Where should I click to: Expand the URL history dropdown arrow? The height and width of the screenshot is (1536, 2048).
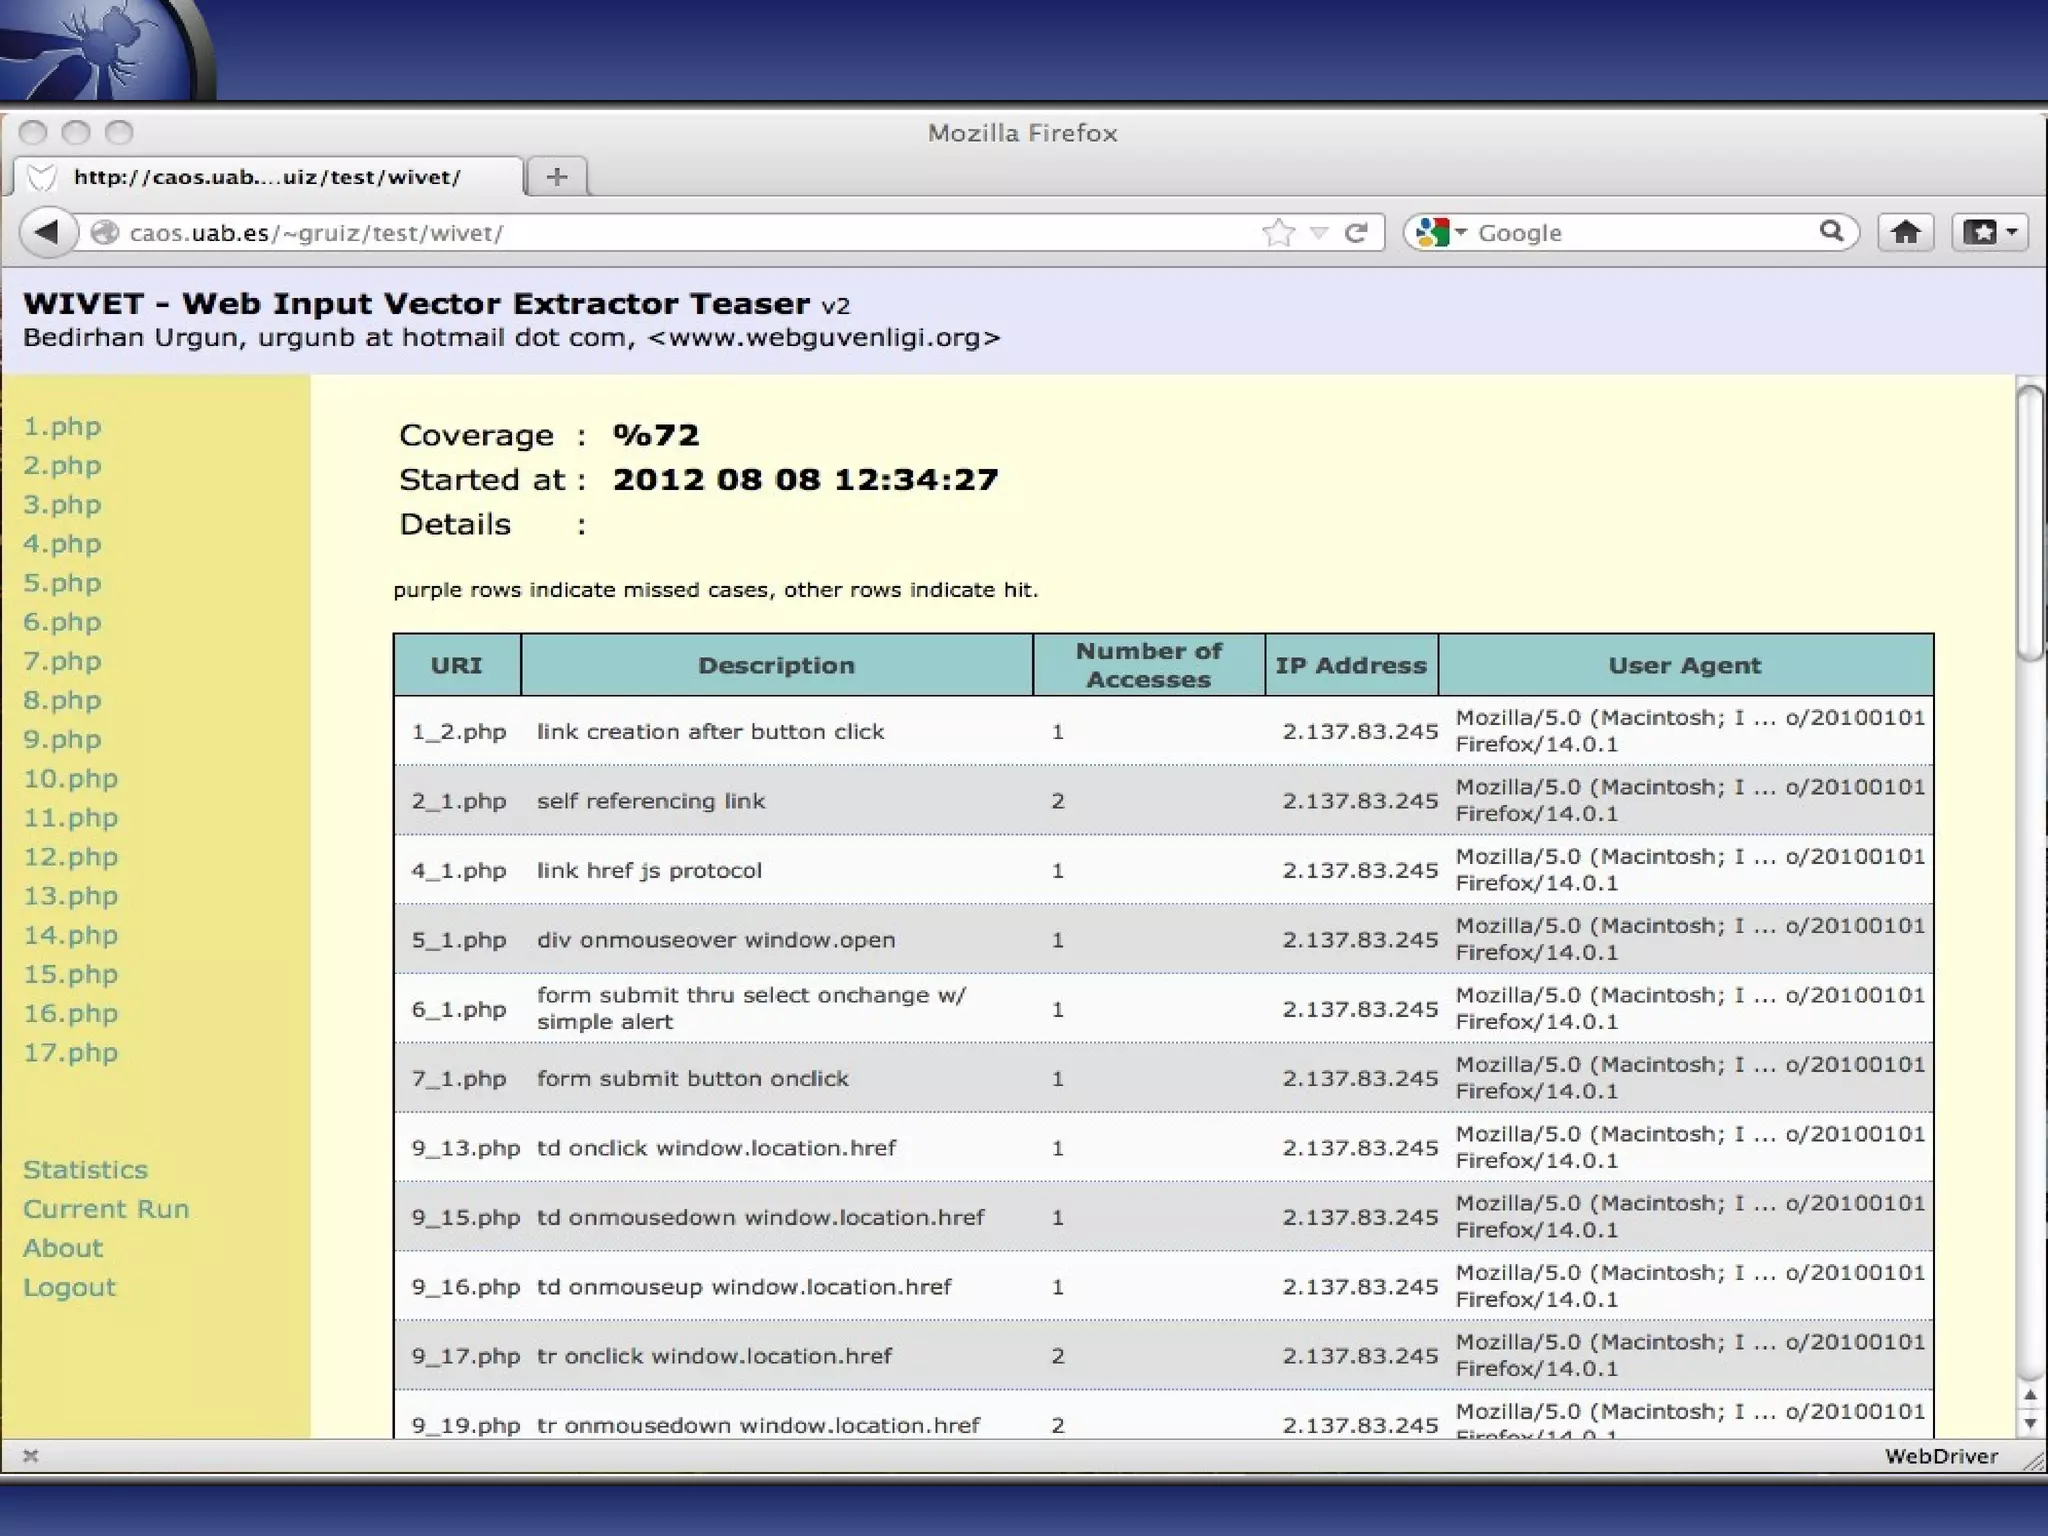point(1319,233)
